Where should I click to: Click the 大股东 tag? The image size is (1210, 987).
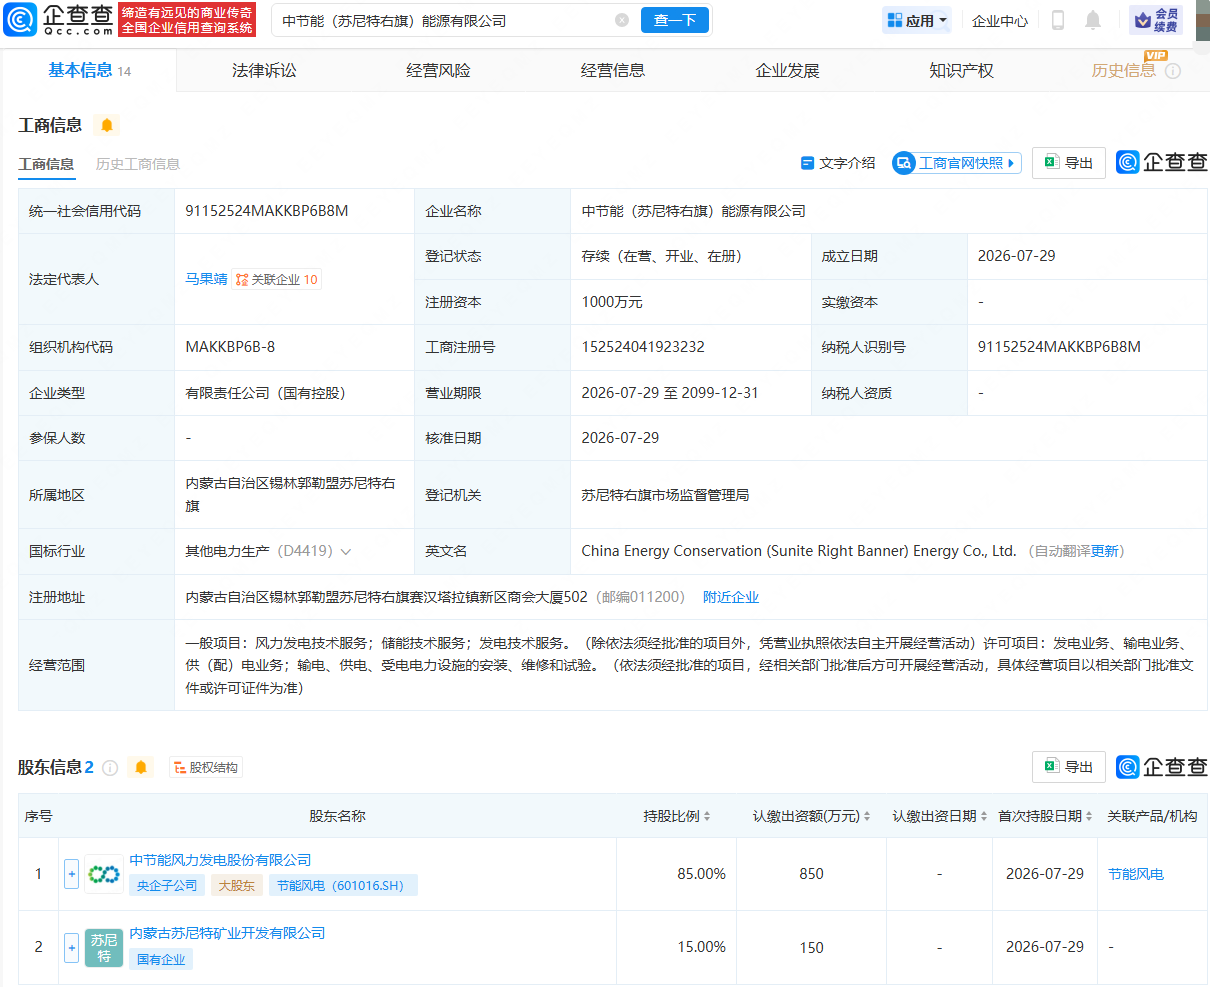click(x=237, y=886)
